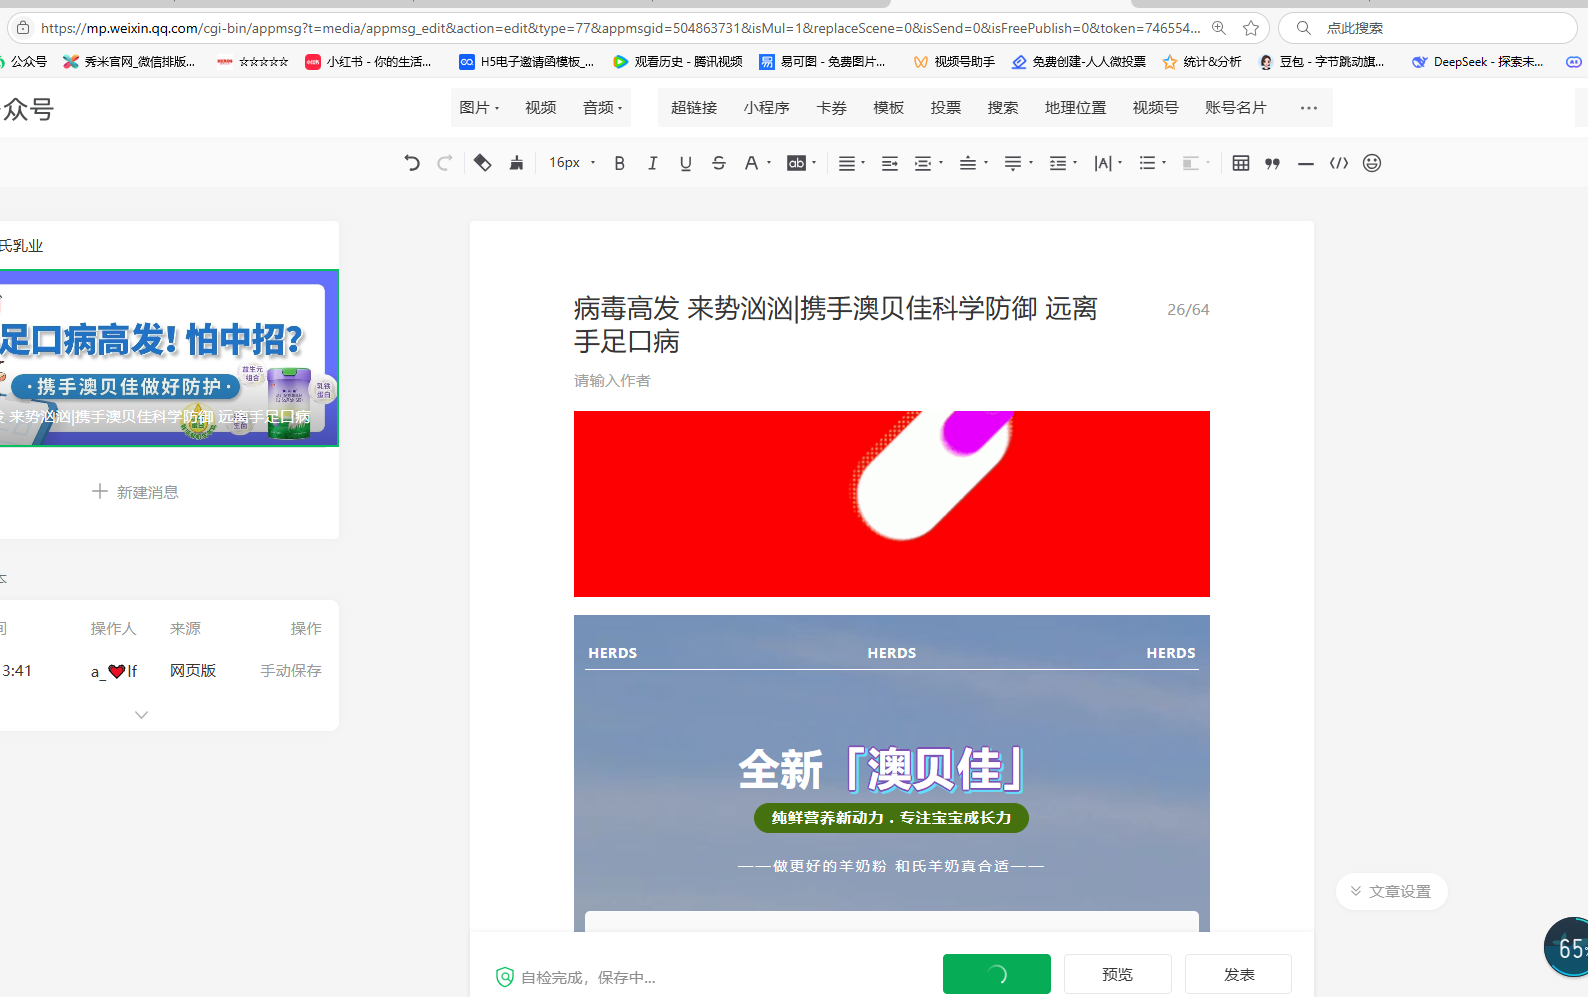Open the 易可图 bookmark
1588x997 pixels.
pyautogui.click(x=823, y=62)
